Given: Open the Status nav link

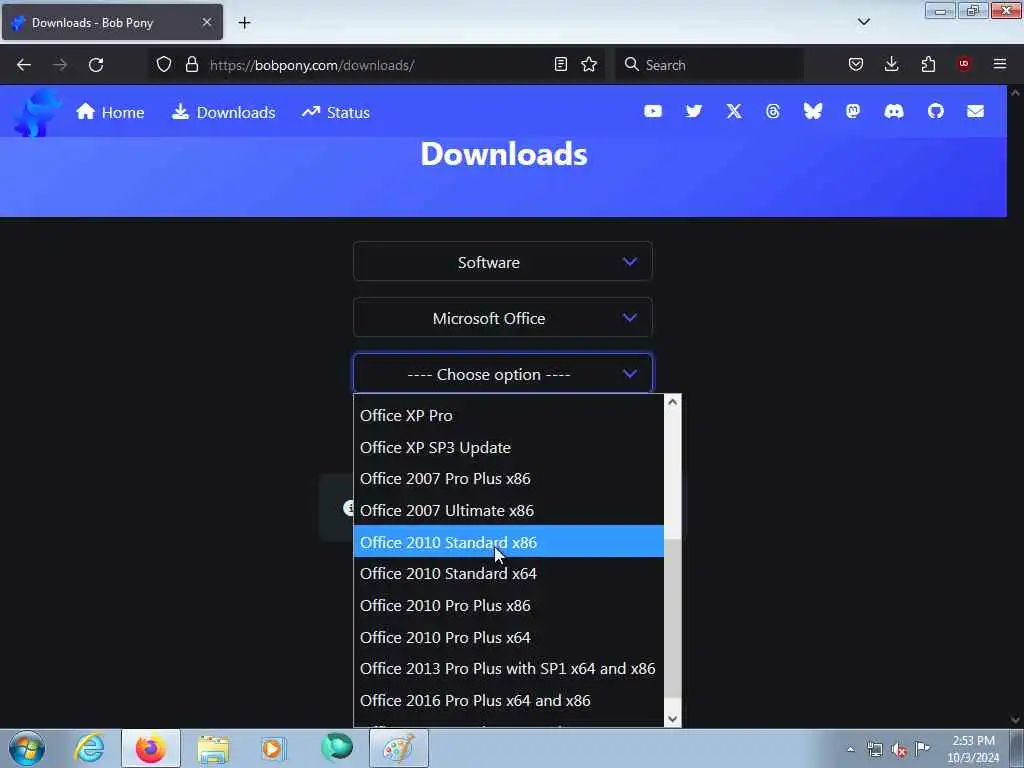Looking at the screenshot, I should (x=336, y=112).
